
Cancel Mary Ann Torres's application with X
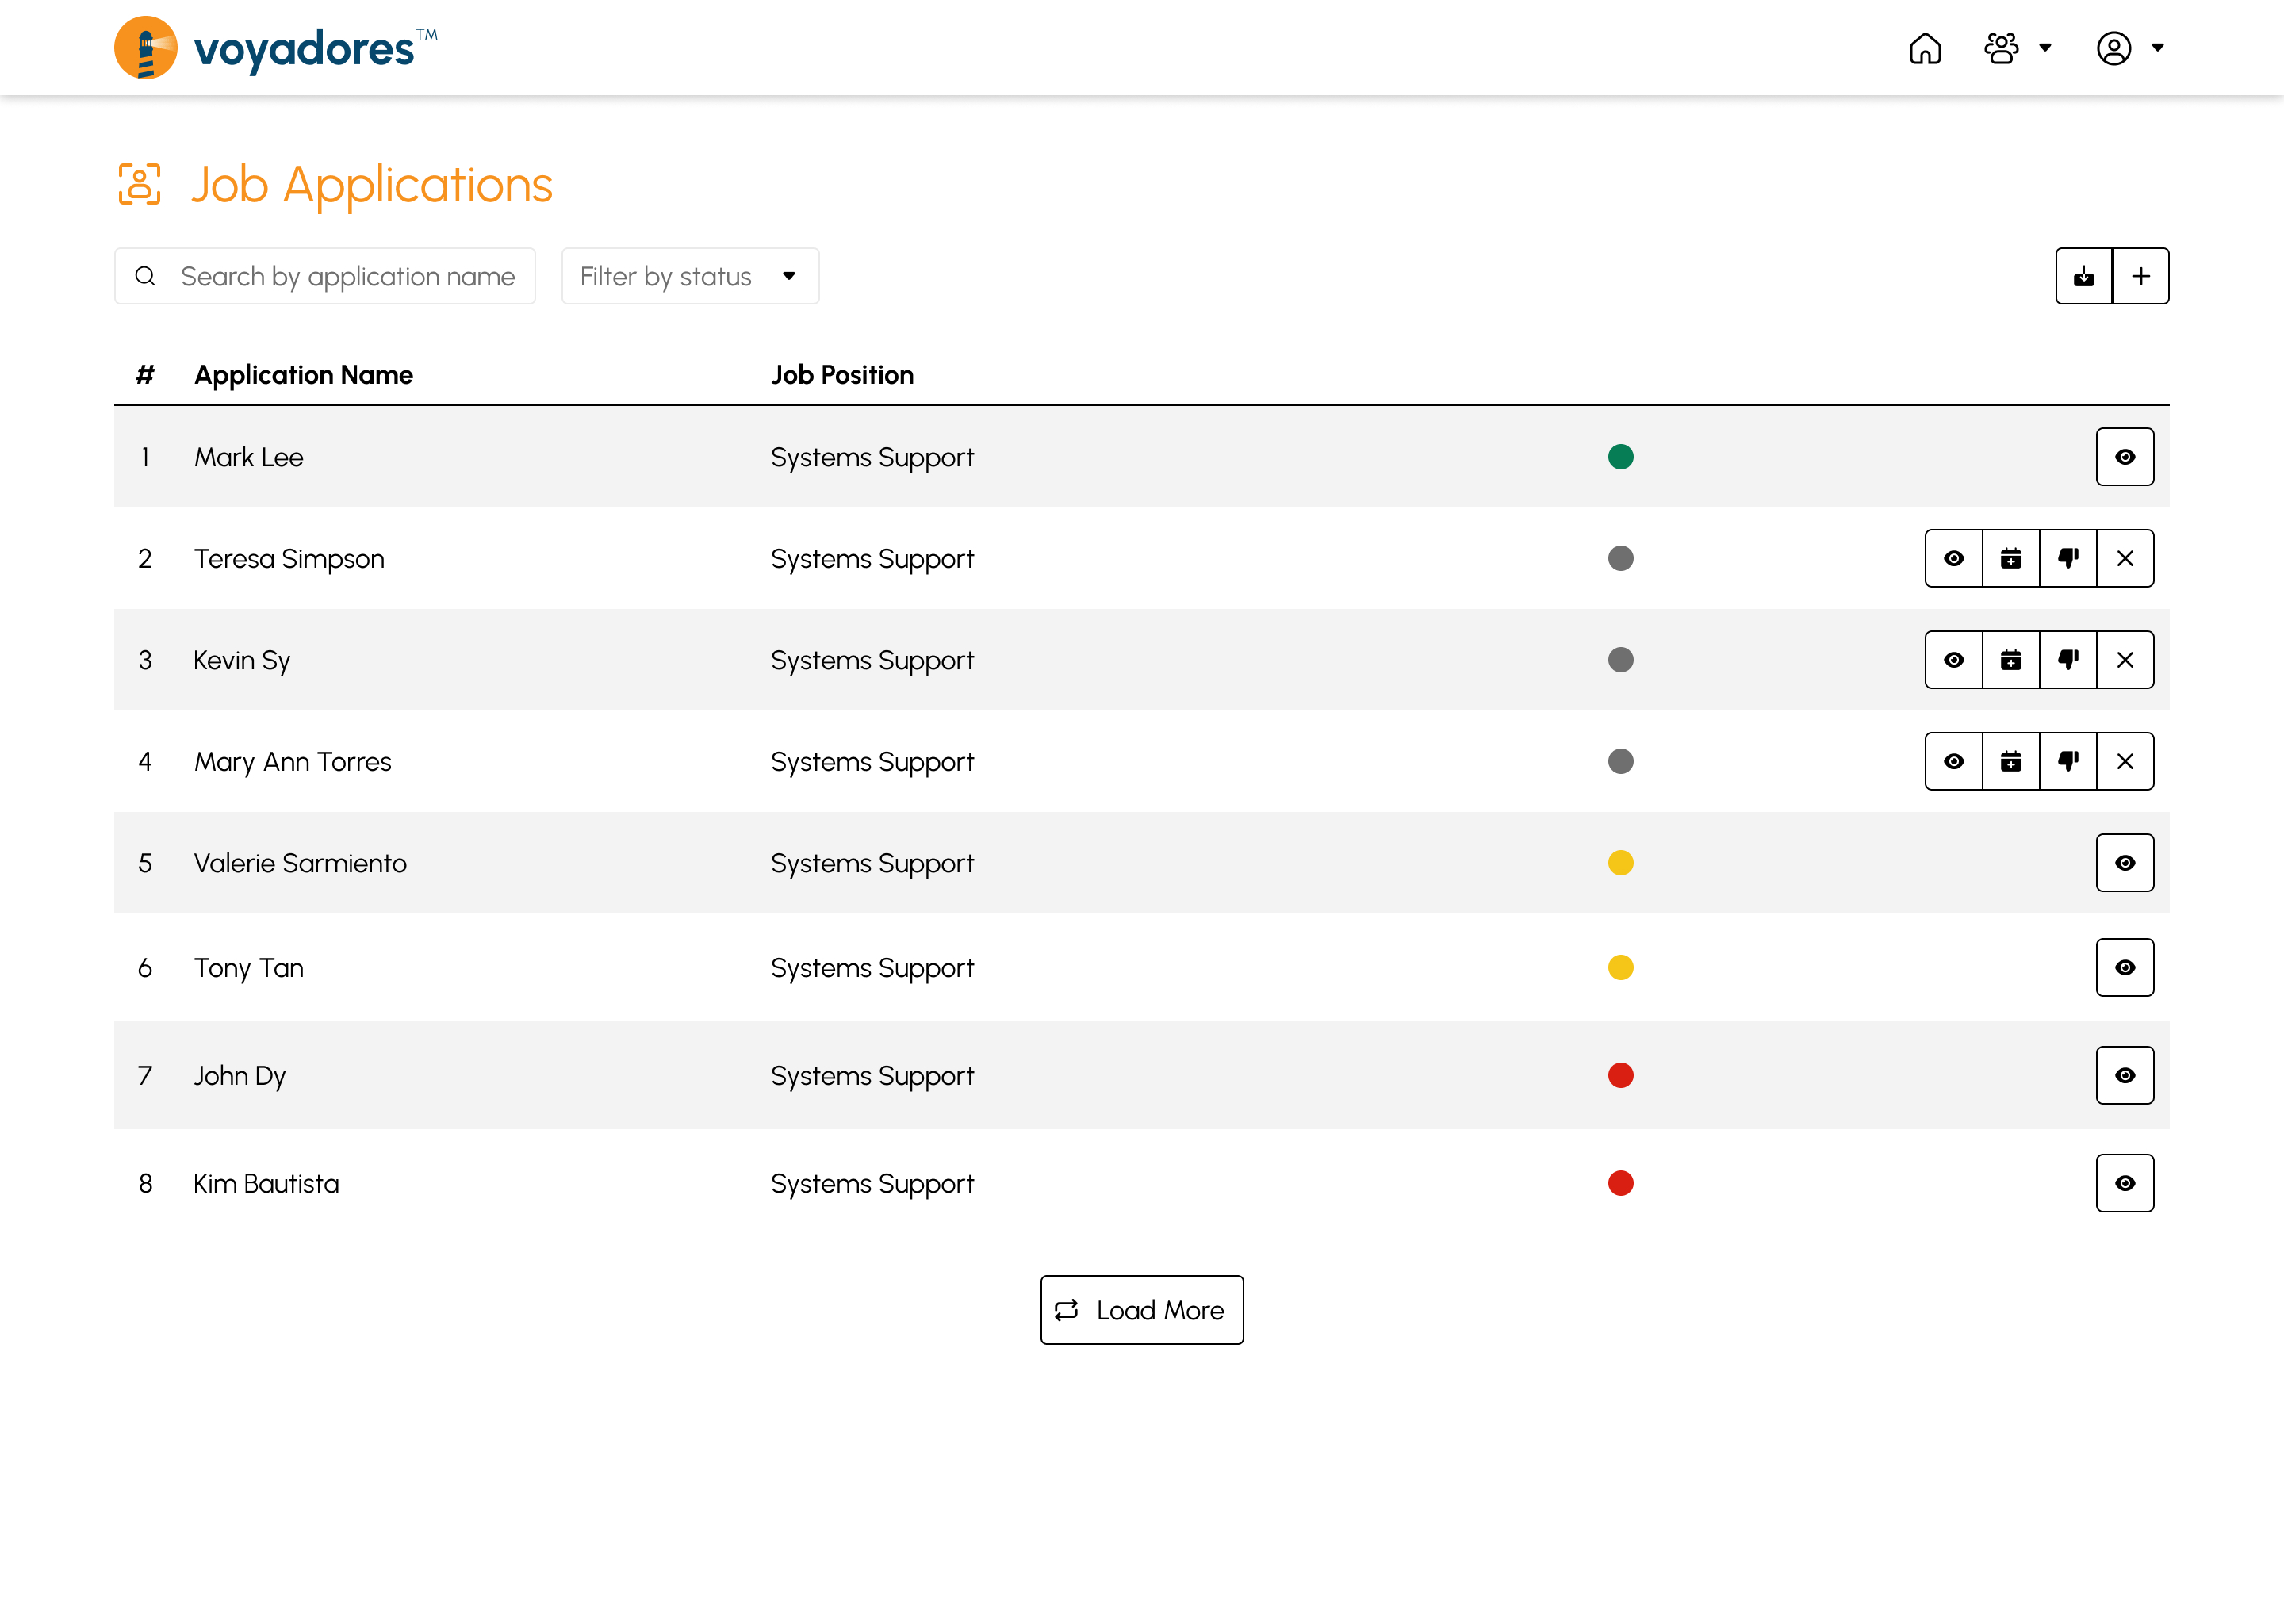(x=2125, y=761)
